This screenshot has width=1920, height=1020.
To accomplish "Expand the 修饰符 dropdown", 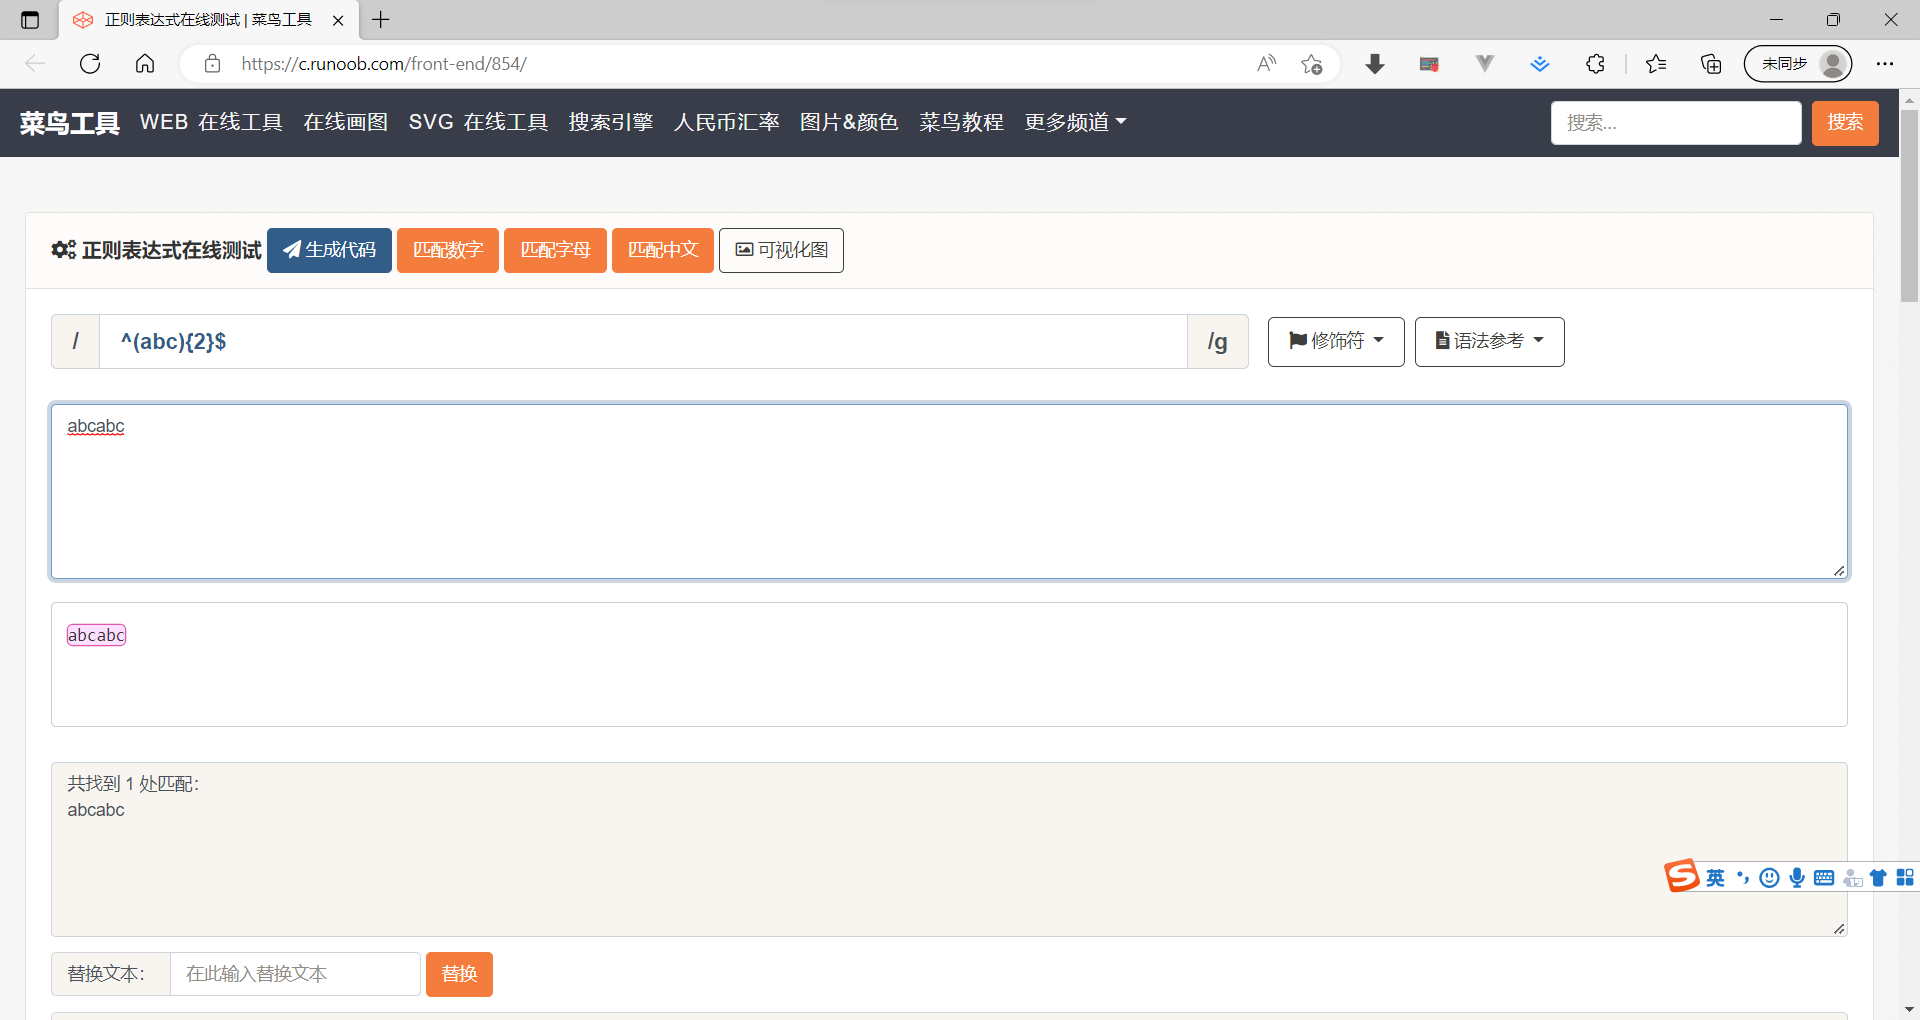I will pyautogui.click(x=1336, y=342).
